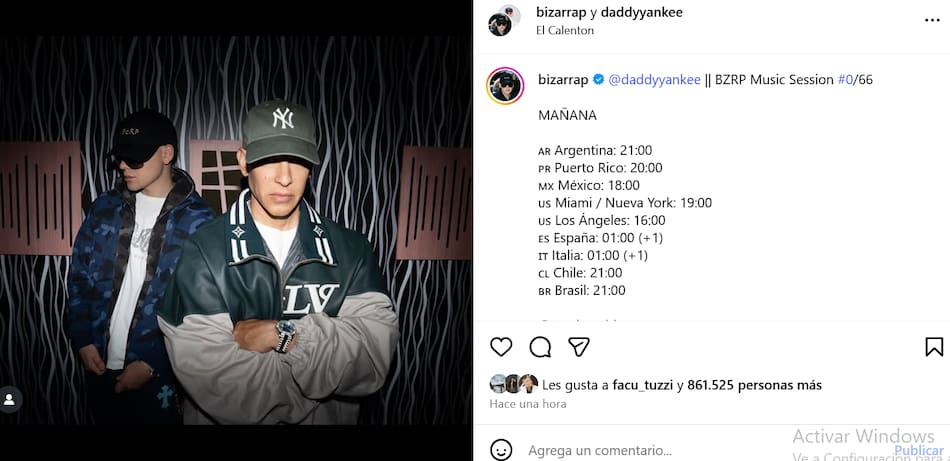View facu_tuzzi's profile from likes
This screenshot has width=950, height=461.
pyautogui.click(x=643, y=385)
